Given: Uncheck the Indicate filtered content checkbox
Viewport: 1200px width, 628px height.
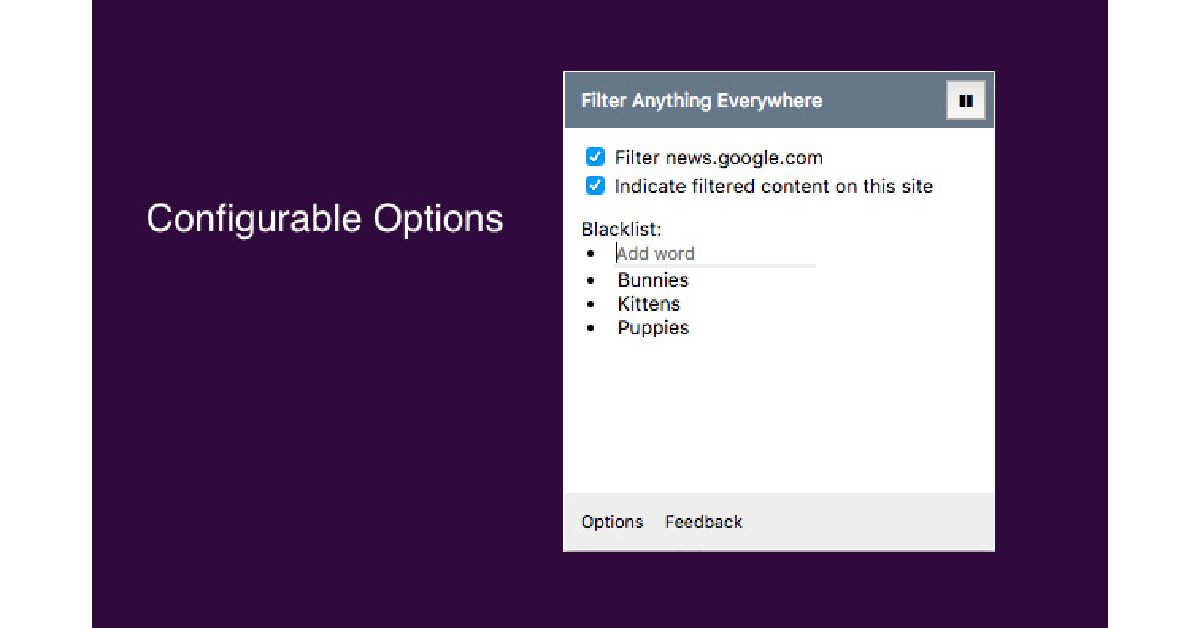Looking at the screenshot, I should point(595,186).
